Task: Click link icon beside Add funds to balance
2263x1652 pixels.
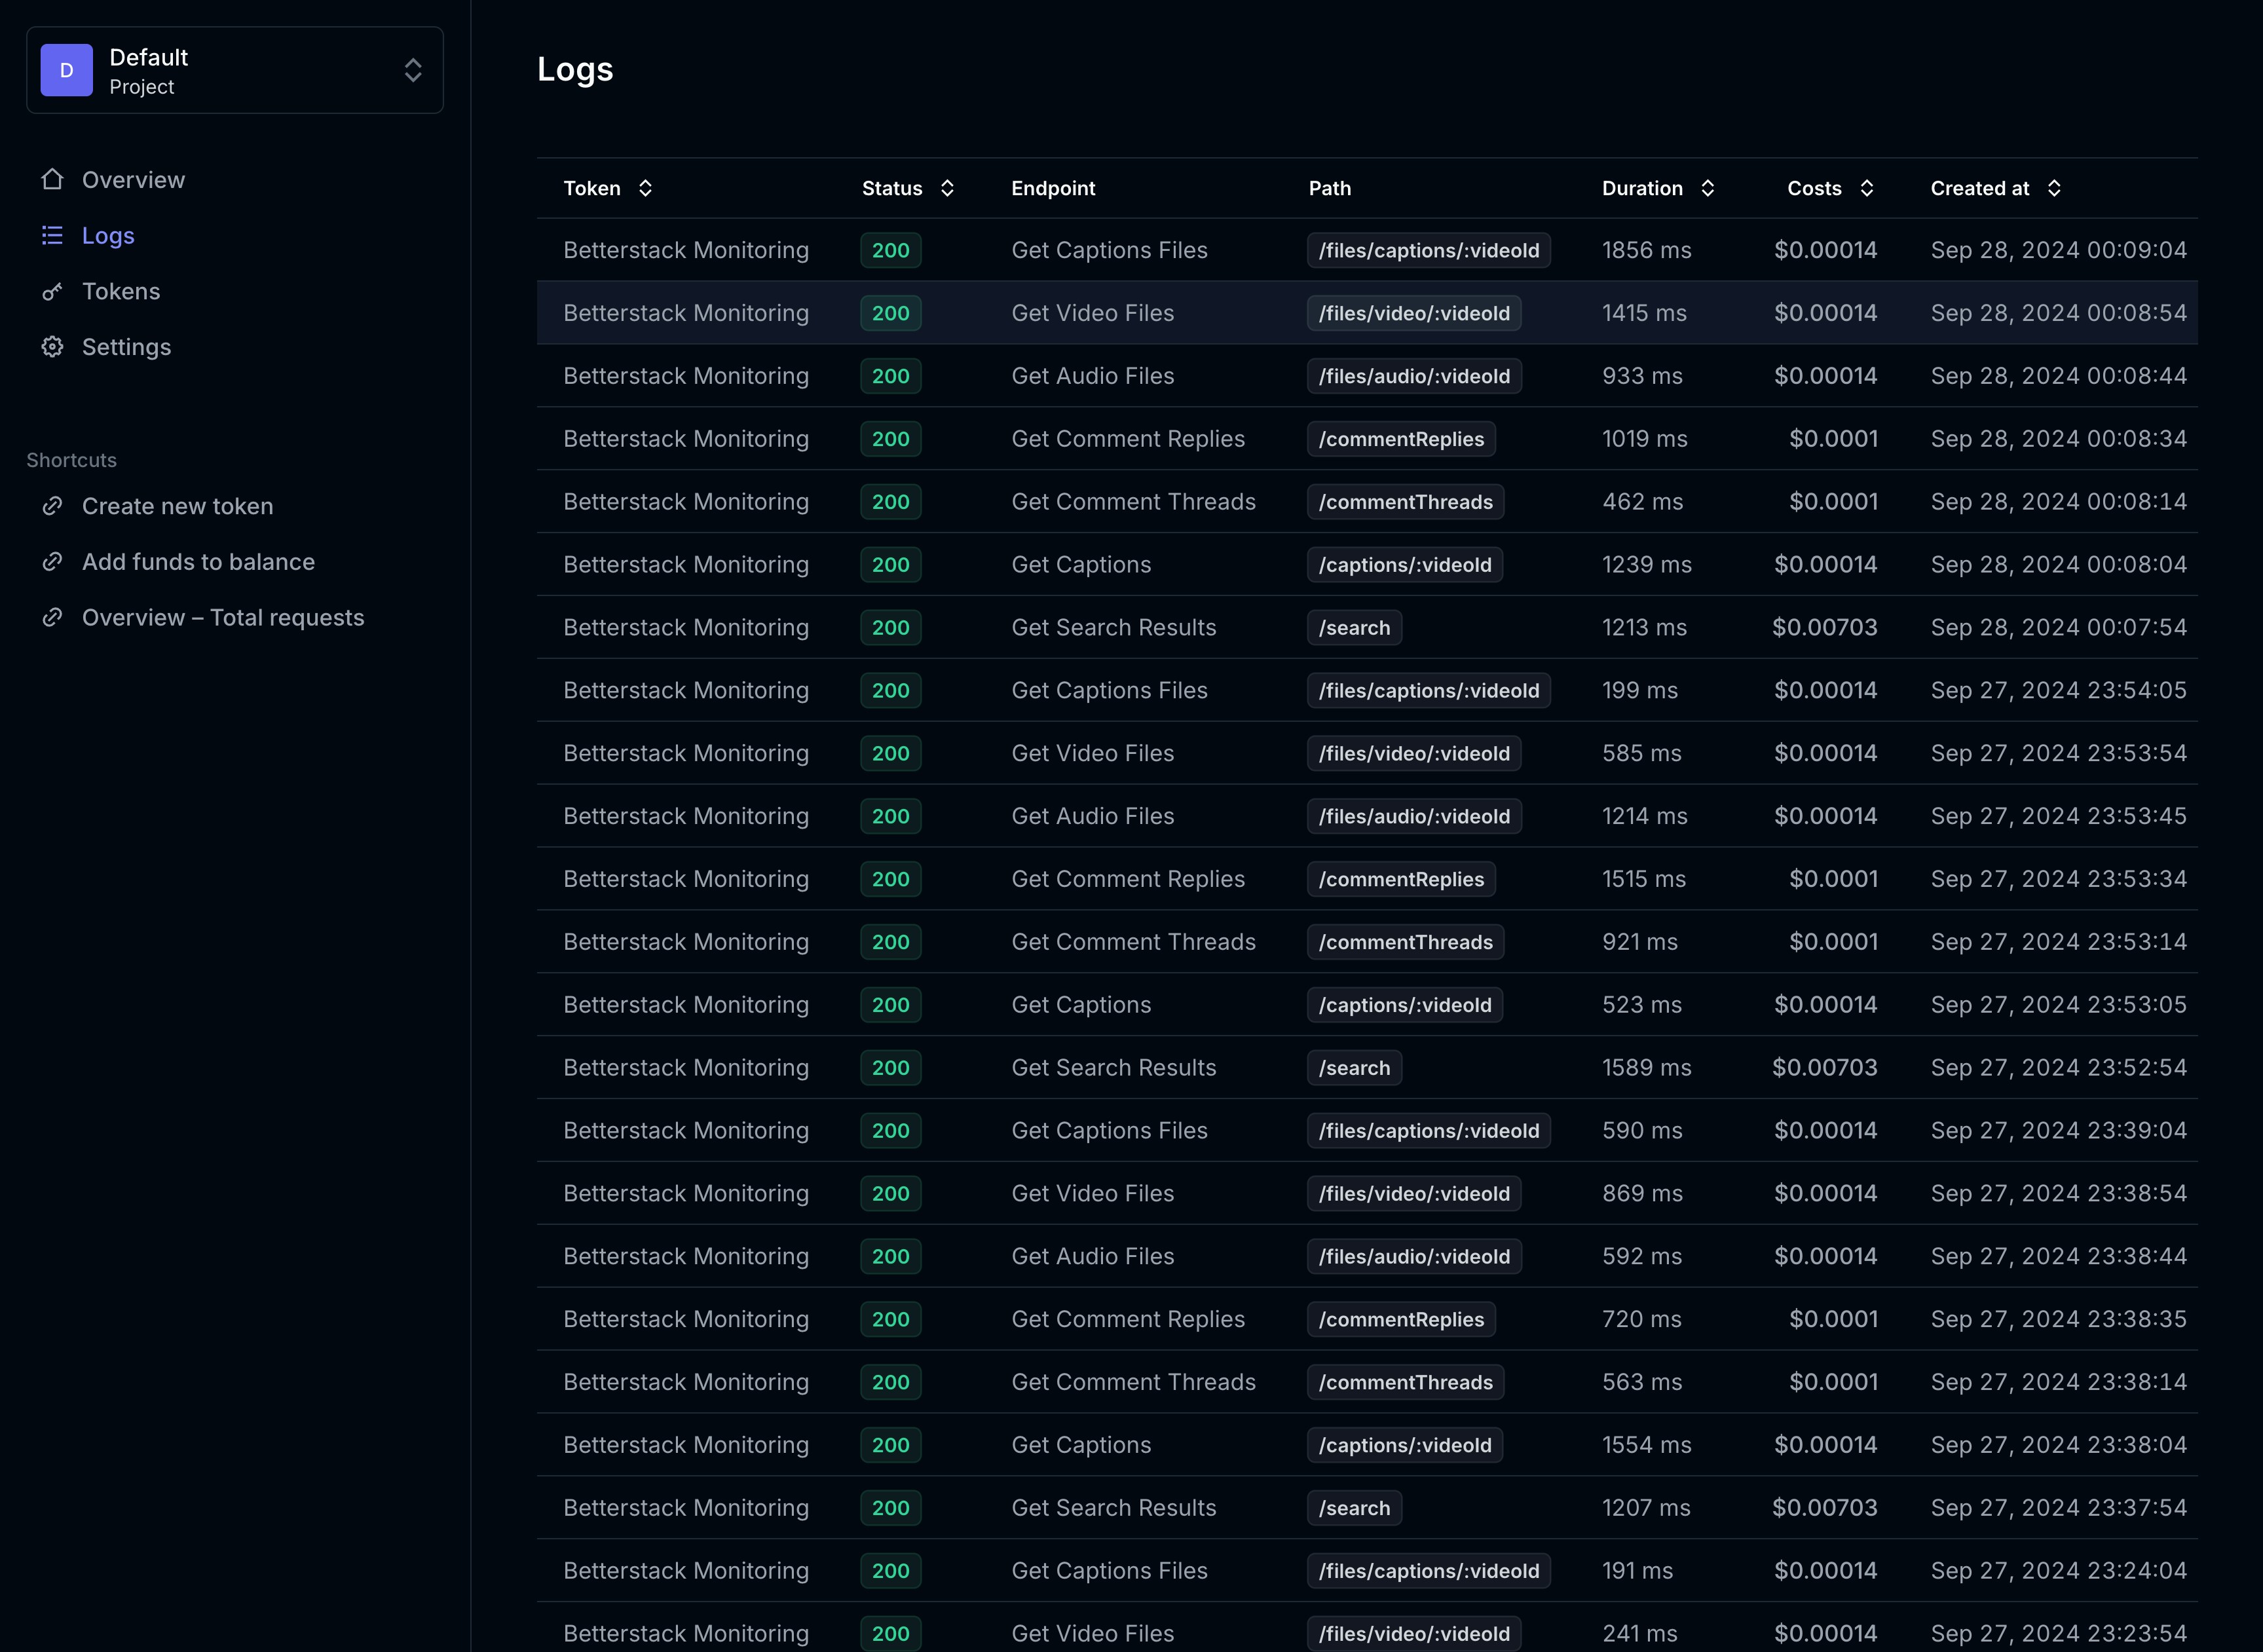Action: pos(52,562)
